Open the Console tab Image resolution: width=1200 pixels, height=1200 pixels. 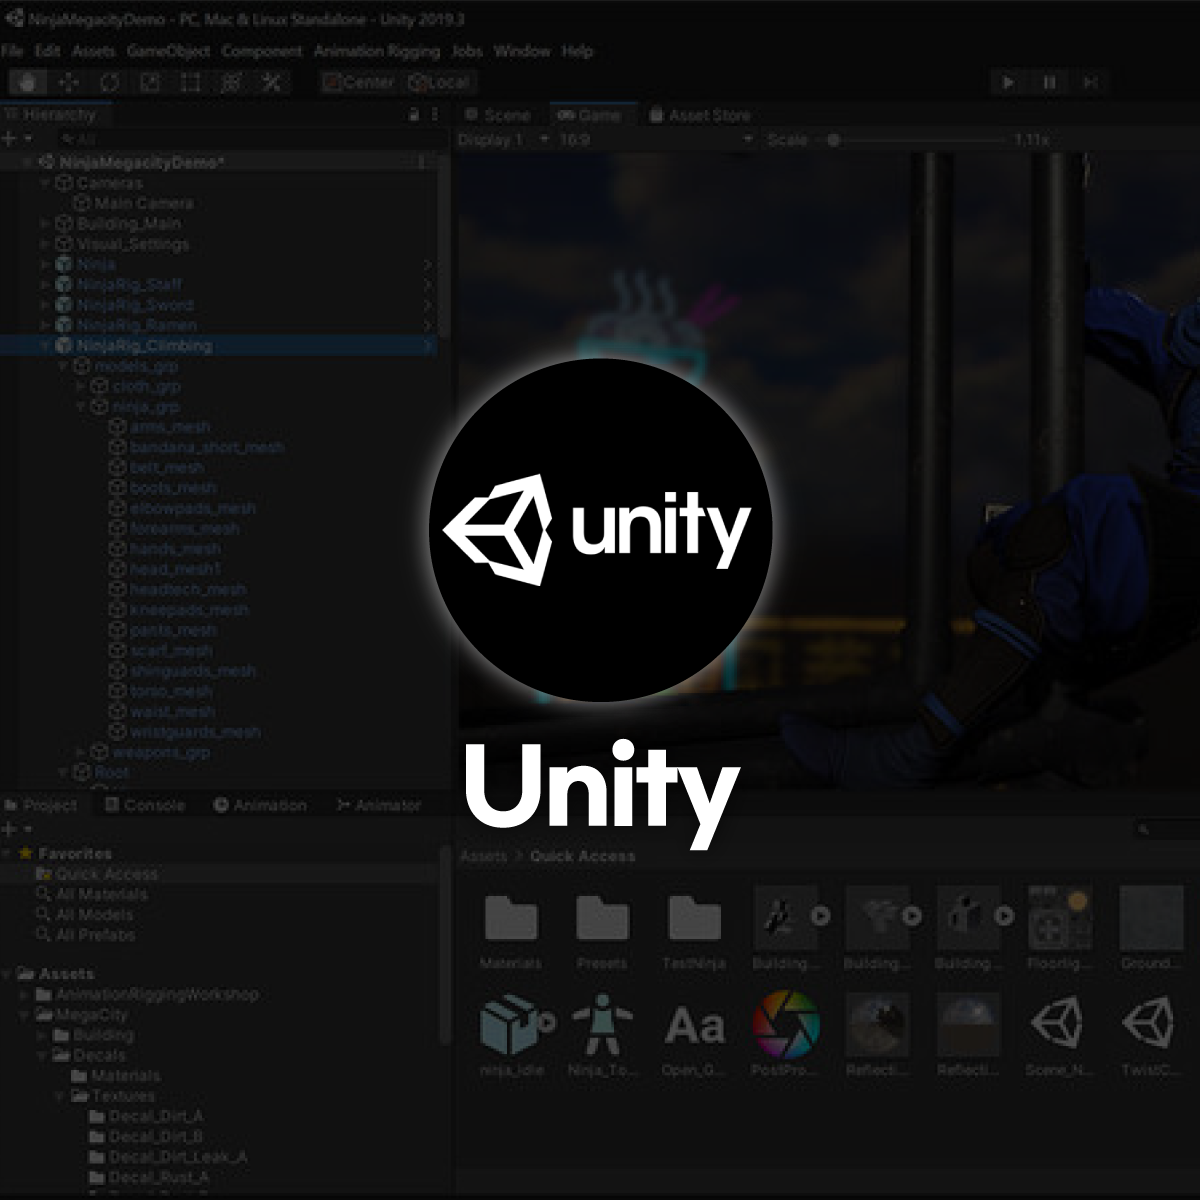(x=144, y=805)
